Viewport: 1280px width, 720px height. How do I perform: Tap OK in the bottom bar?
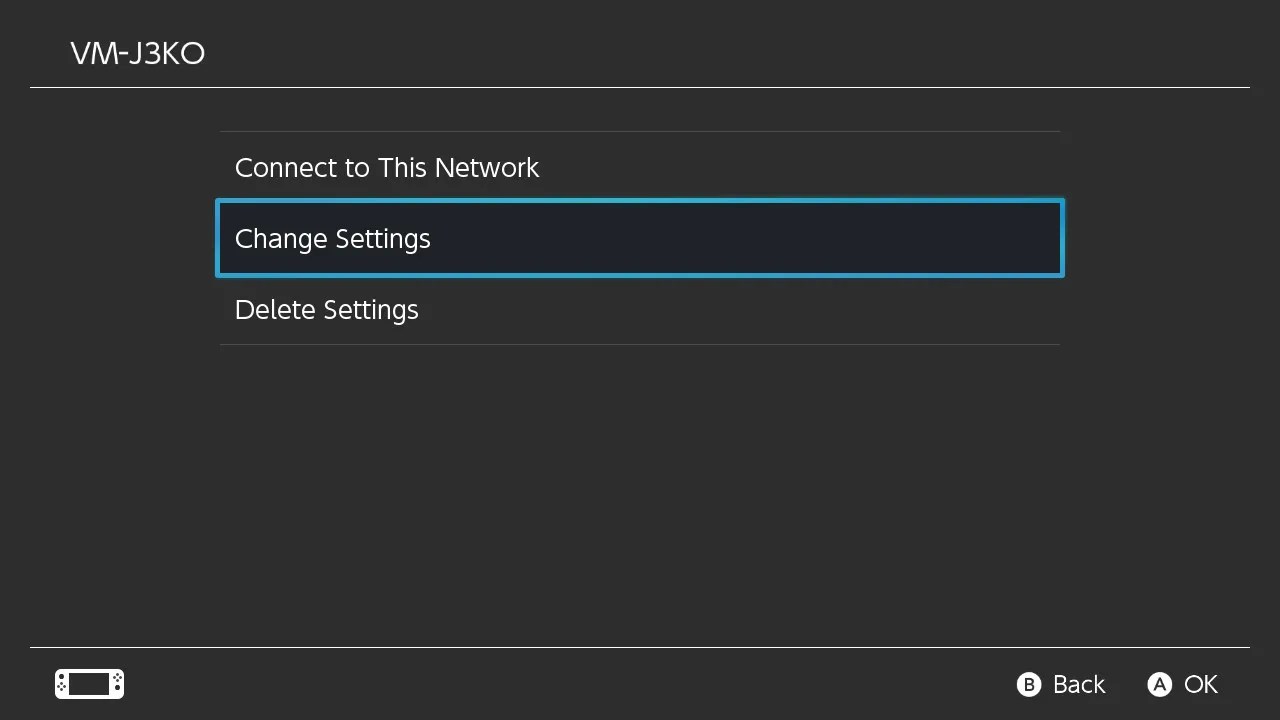pyautogui.click(x=1199, y=684)
